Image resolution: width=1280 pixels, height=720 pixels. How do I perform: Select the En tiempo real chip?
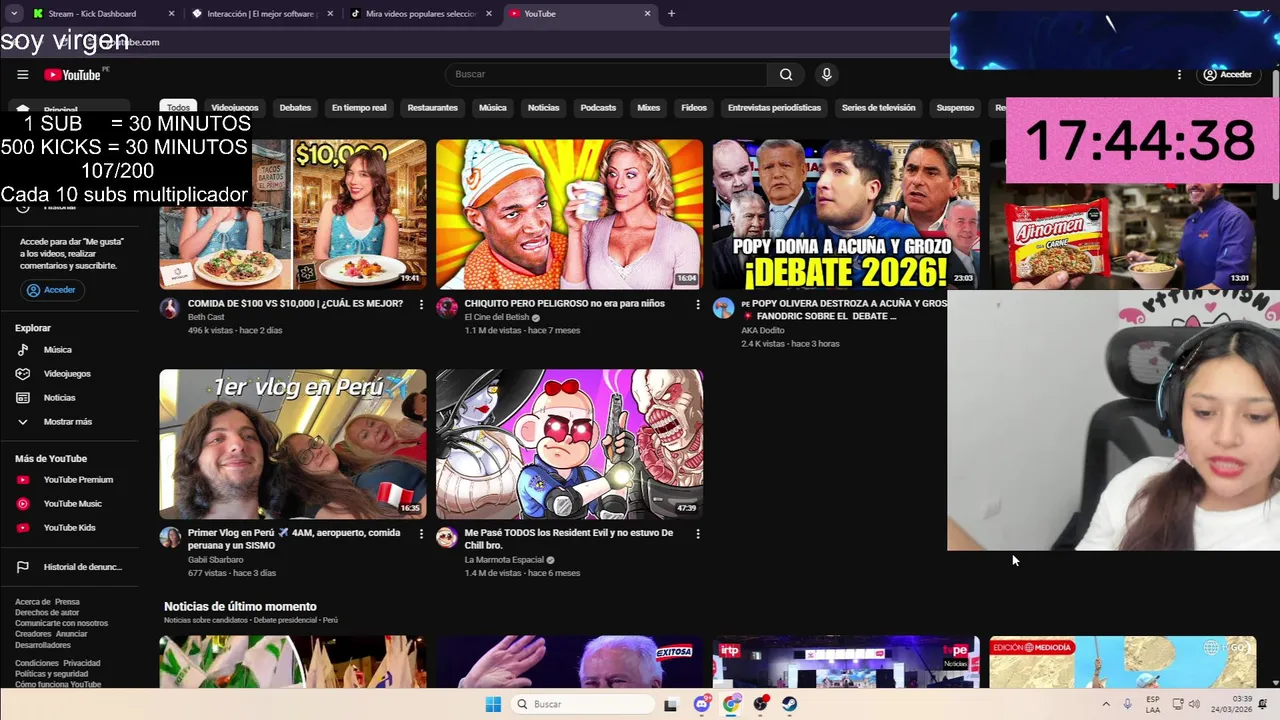[x=359, y=108]
